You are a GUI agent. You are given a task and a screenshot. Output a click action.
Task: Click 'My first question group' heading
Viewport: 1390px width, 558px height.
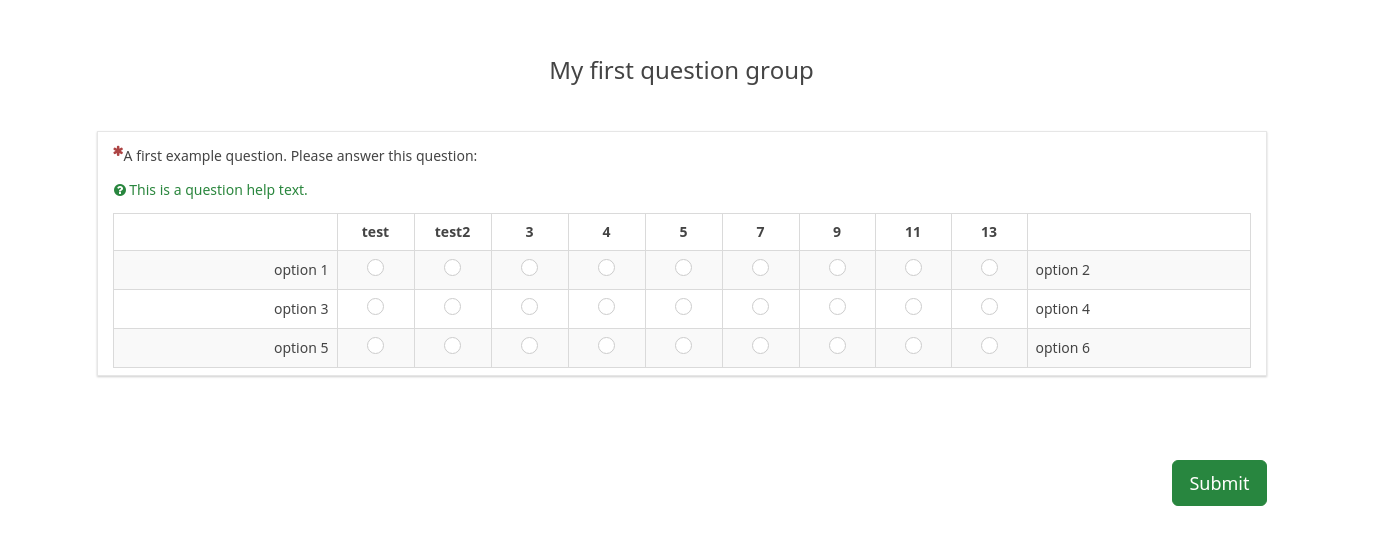(681, 71)
